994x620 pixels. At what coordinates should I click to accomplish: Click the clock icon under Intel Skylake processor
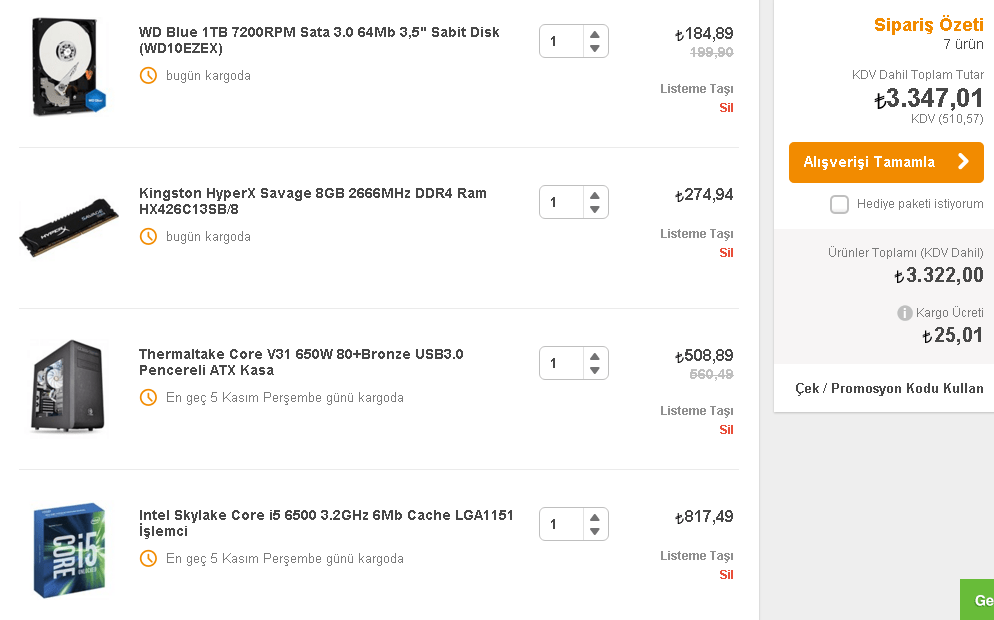click(x=148, y=559)
